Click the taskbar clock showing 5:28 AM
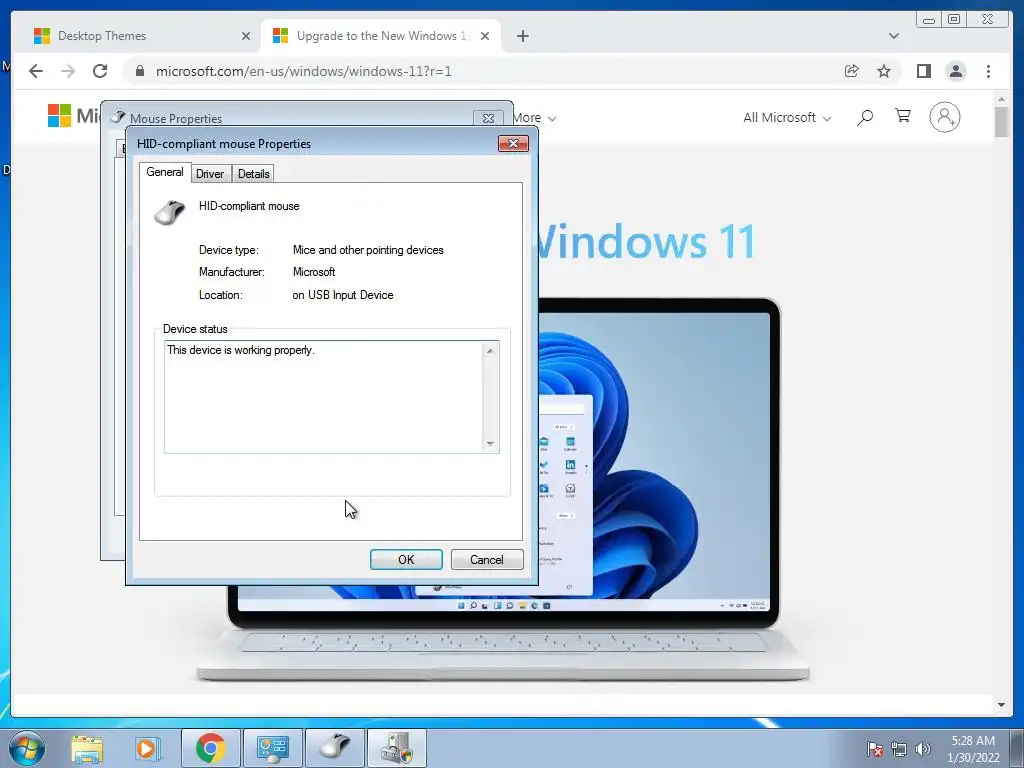1024x768 pixels. [x=973, y=749]
